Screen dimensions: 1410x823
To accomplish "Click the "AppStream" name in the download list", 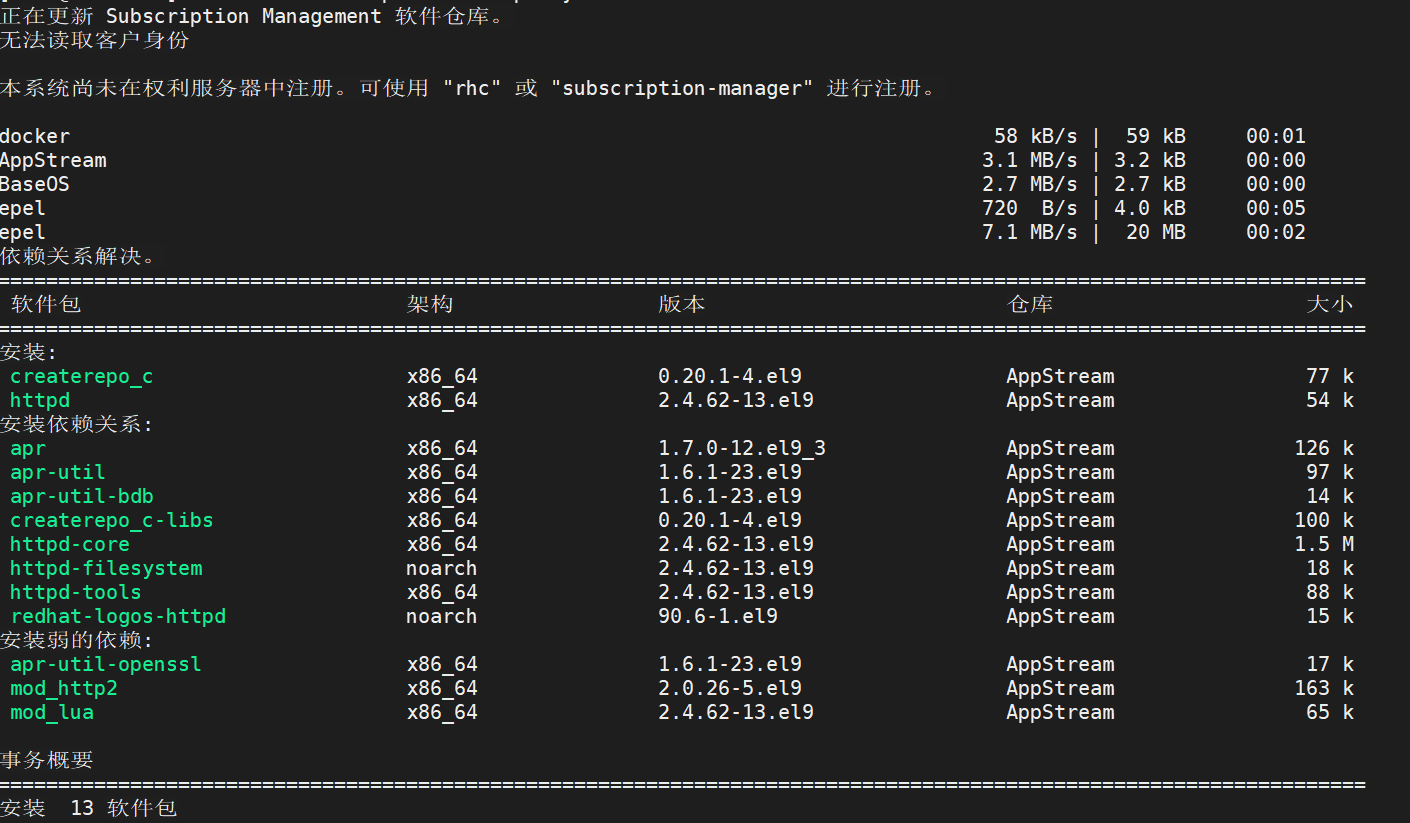I will point(53,161).
